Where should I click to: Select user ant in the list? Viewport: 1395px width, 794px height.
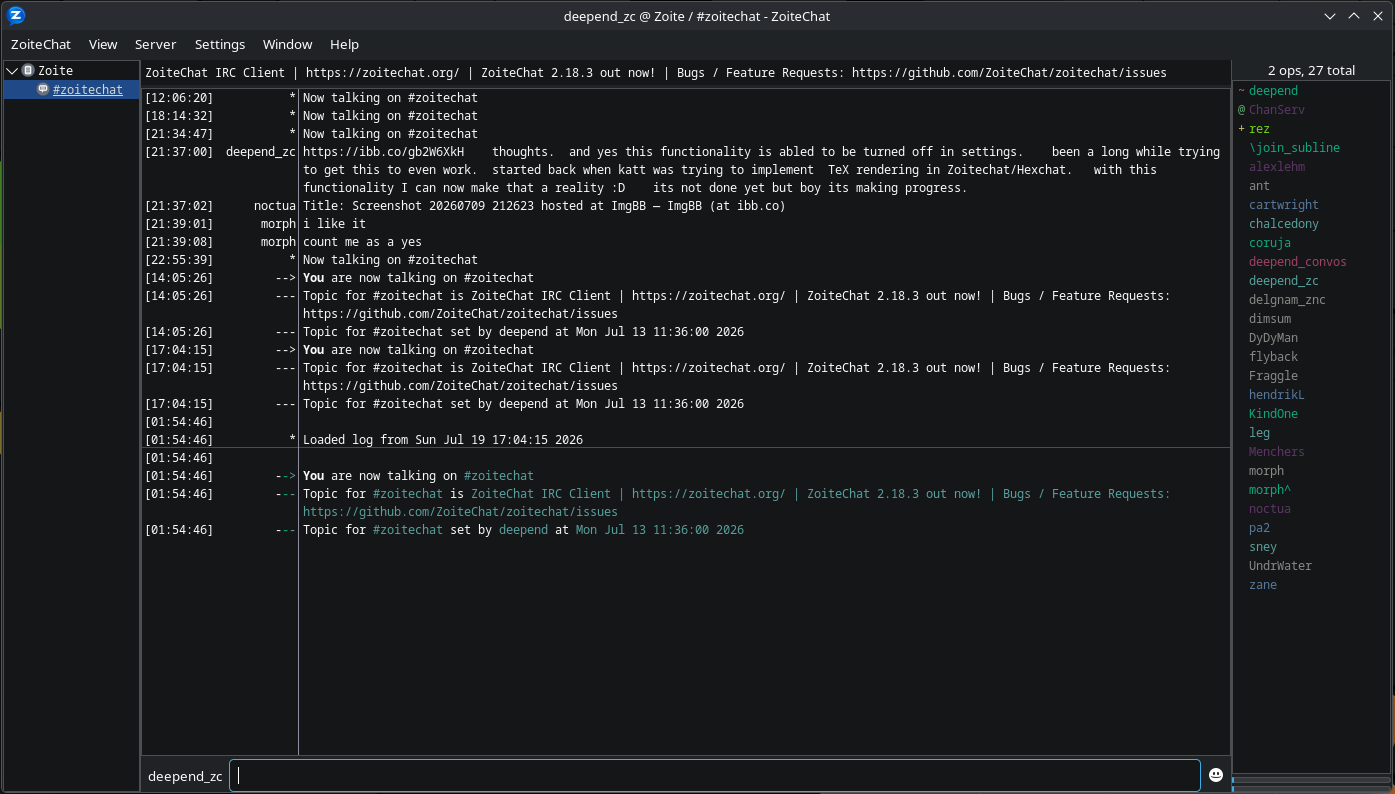[x=1259, y=186]
